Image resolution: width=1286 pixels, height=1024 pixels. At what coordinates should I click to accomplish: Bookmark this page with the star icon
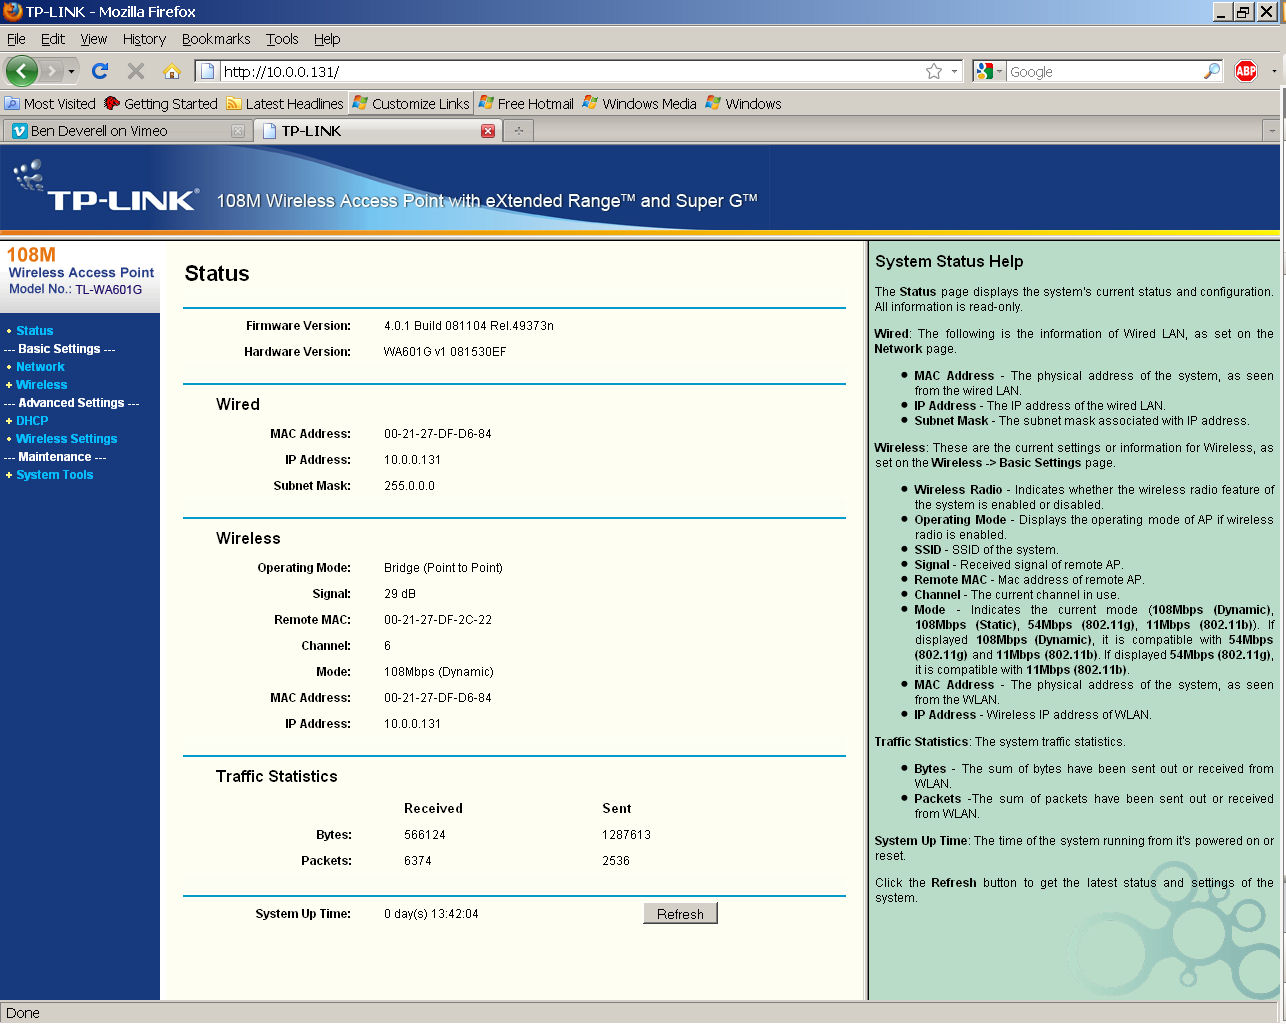(934, 71)
